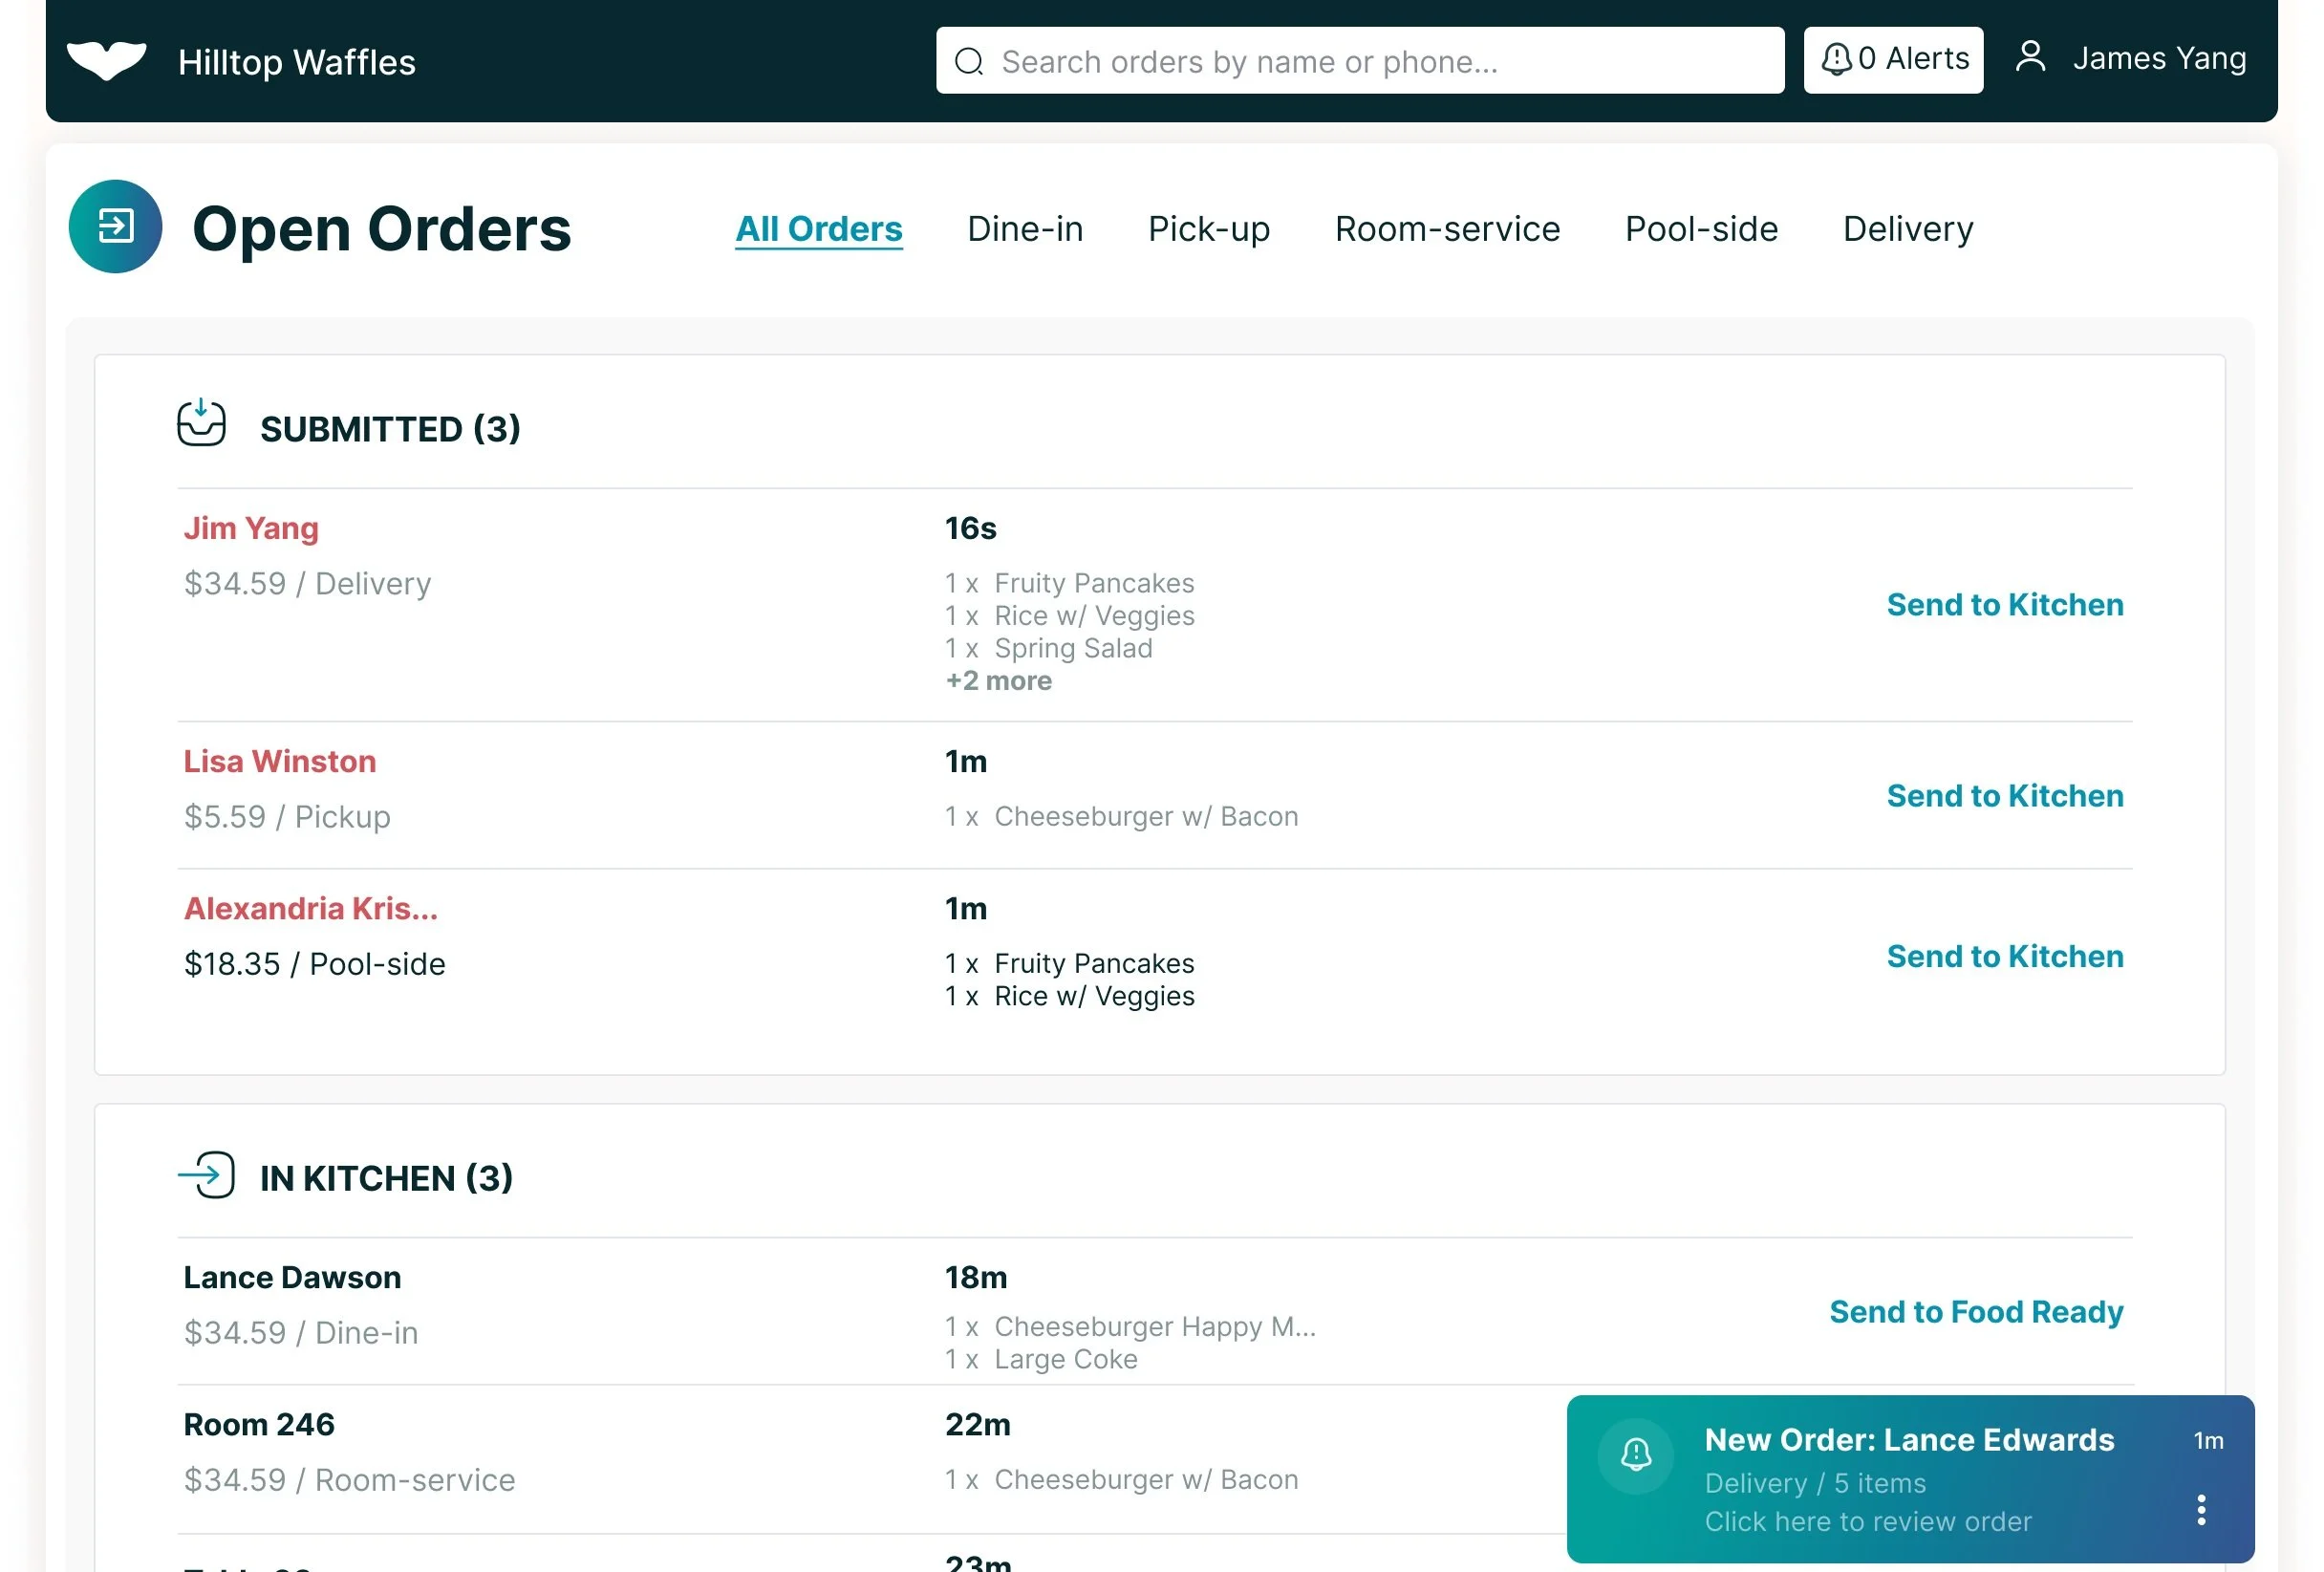Image resolution: width=2324 pixels, height=1572 pixels.
Task: Expand '+2 more' items in Jim Yang order
Action: [x=998, y=681]
